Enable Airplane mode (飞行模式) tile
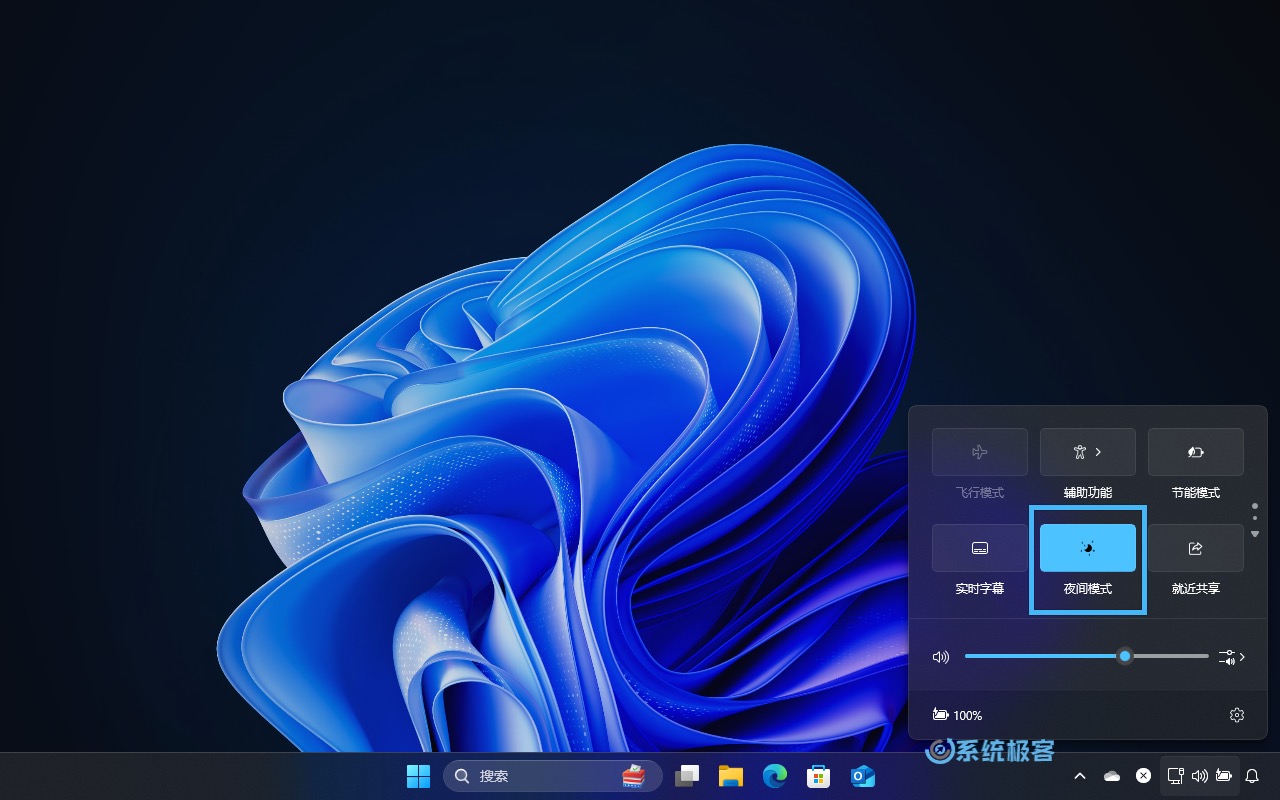This screenshot has width=1280, height=800. [979, 452]
